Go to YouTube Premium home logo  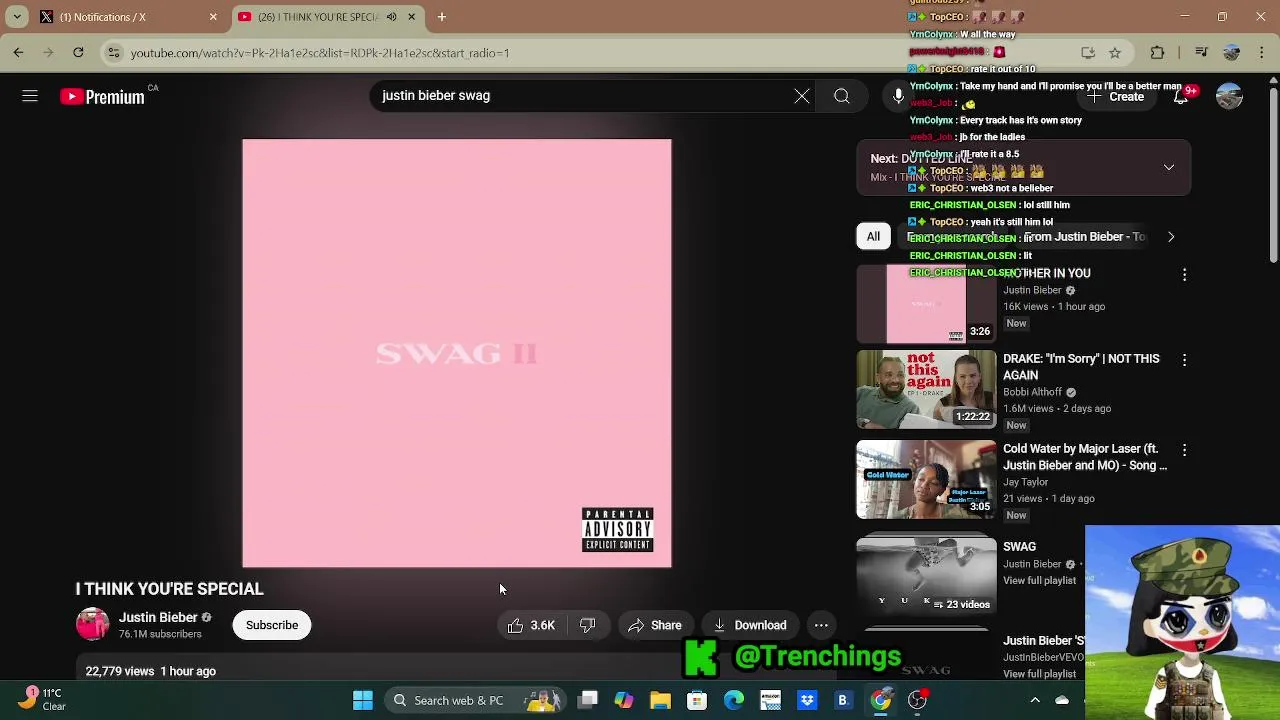(x=102, y=97)
